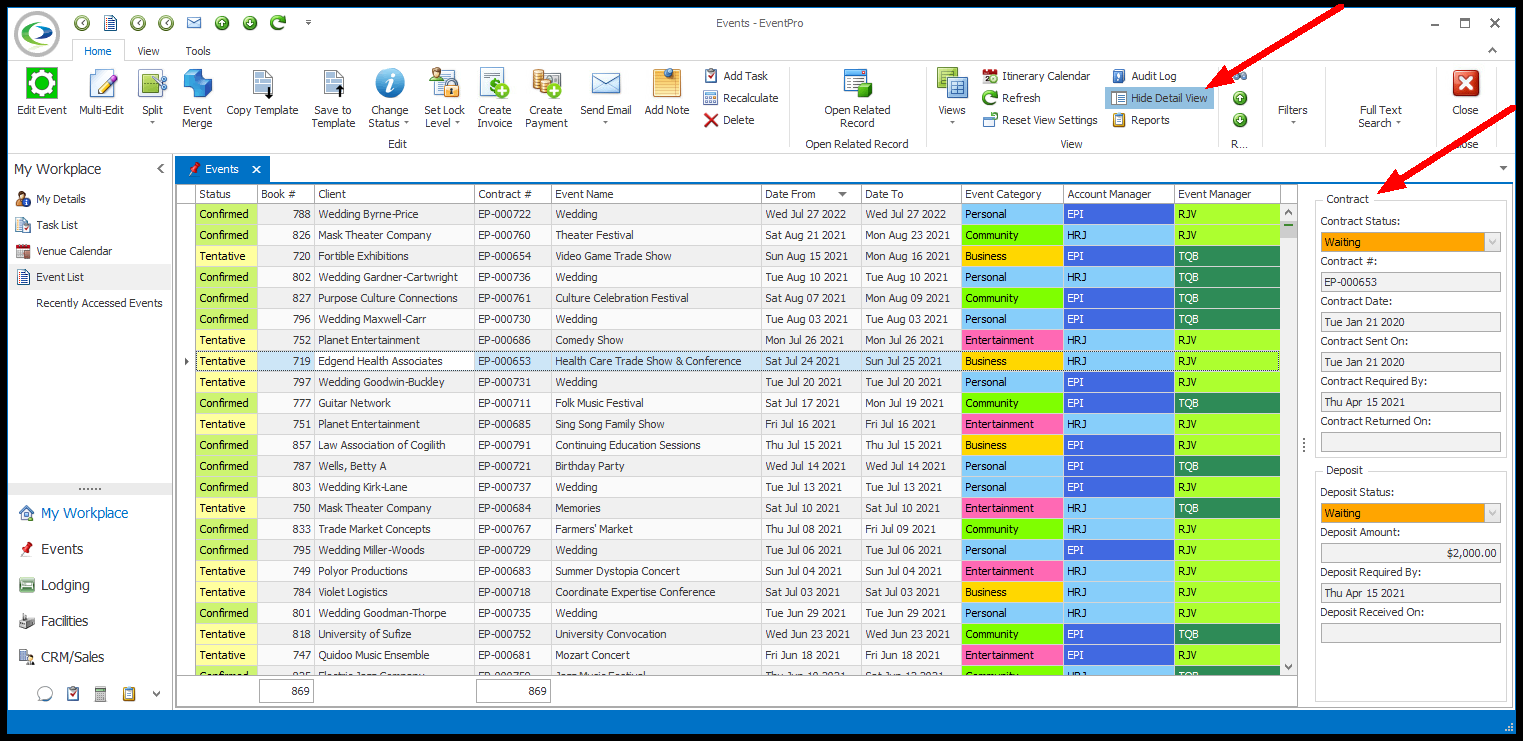Customize the quick access toolbar dropdown
Screen dimensions: 1523x741
click(308, 22)
